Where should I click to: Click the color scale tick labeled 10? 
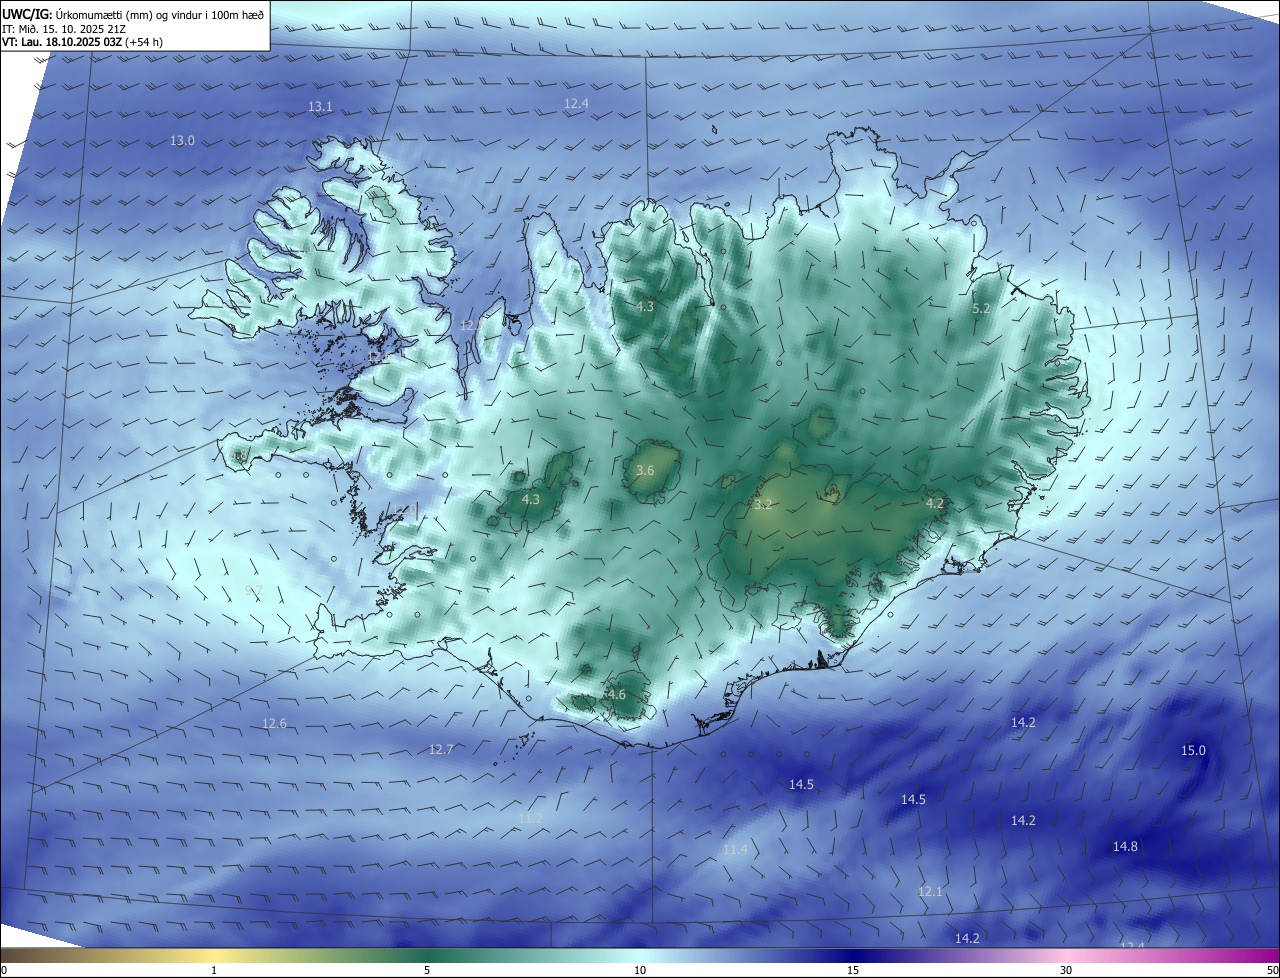(x=640, y=970)
